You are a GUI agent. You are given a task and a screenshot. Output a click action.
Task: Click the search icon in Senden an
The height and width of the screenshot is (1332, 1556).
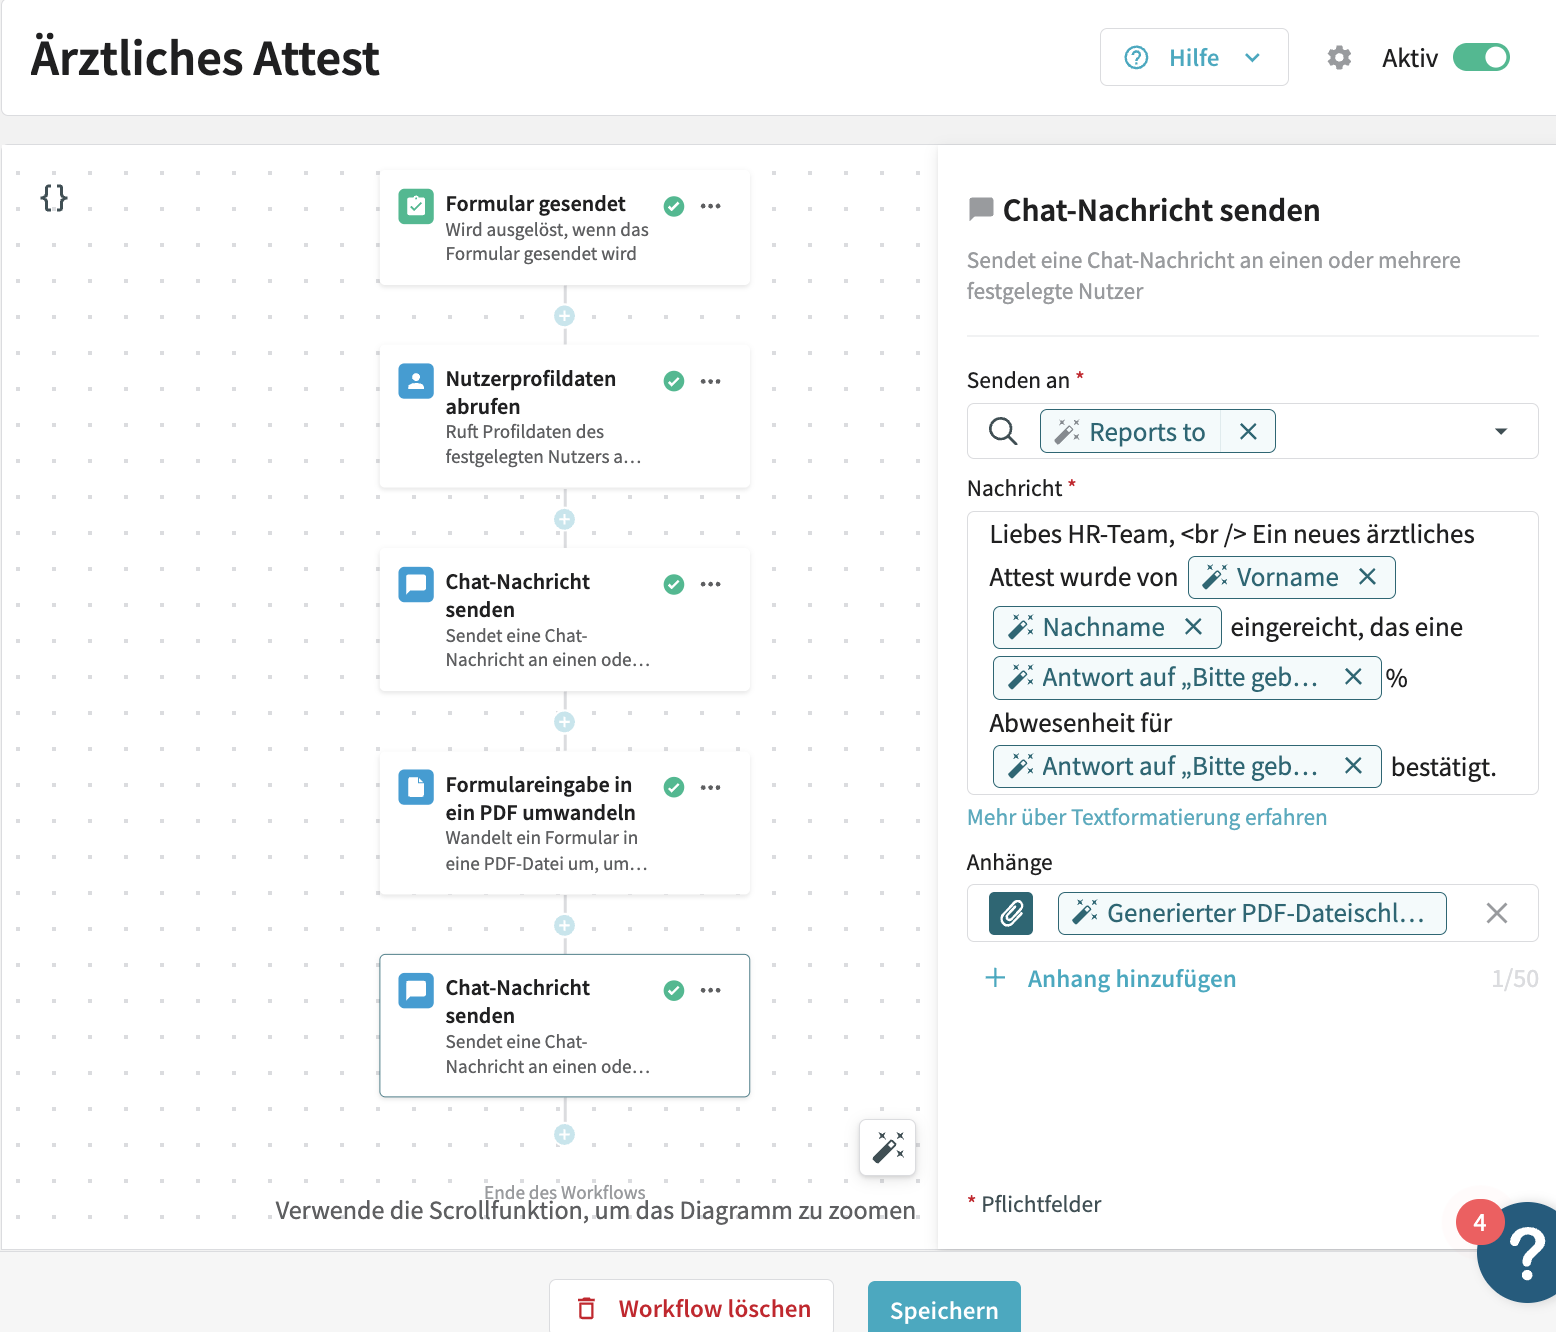coord(1003,432)
